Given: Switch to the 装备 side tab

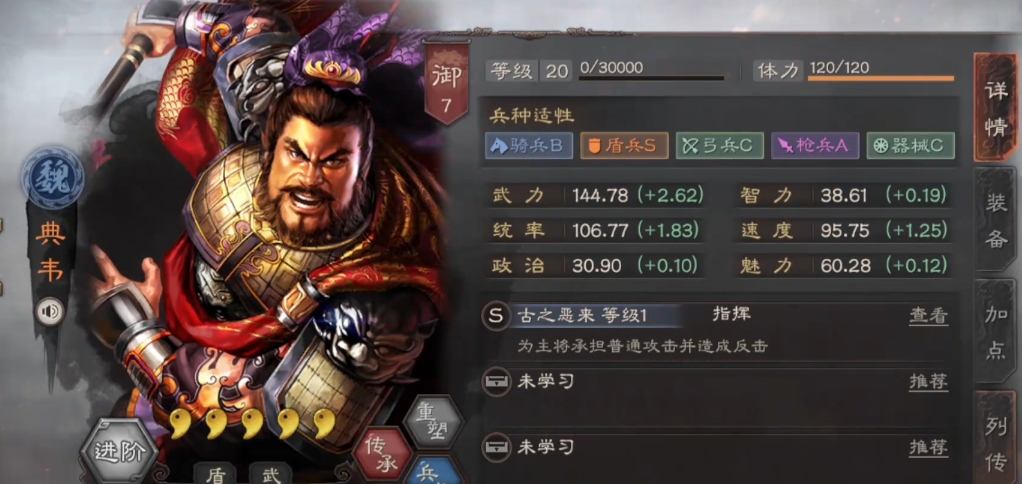Looking at the screenshot, I should 997,220.
